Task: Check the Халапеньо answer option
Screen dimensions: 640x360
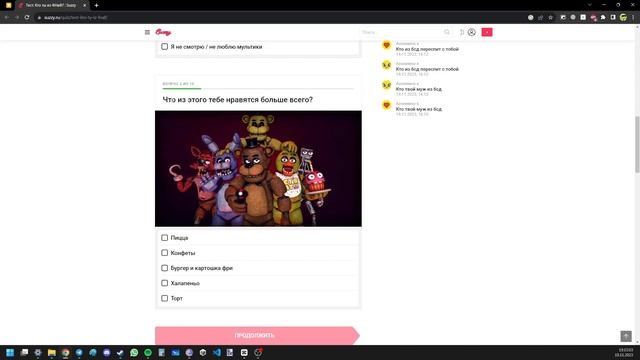Action: [164, 283]
